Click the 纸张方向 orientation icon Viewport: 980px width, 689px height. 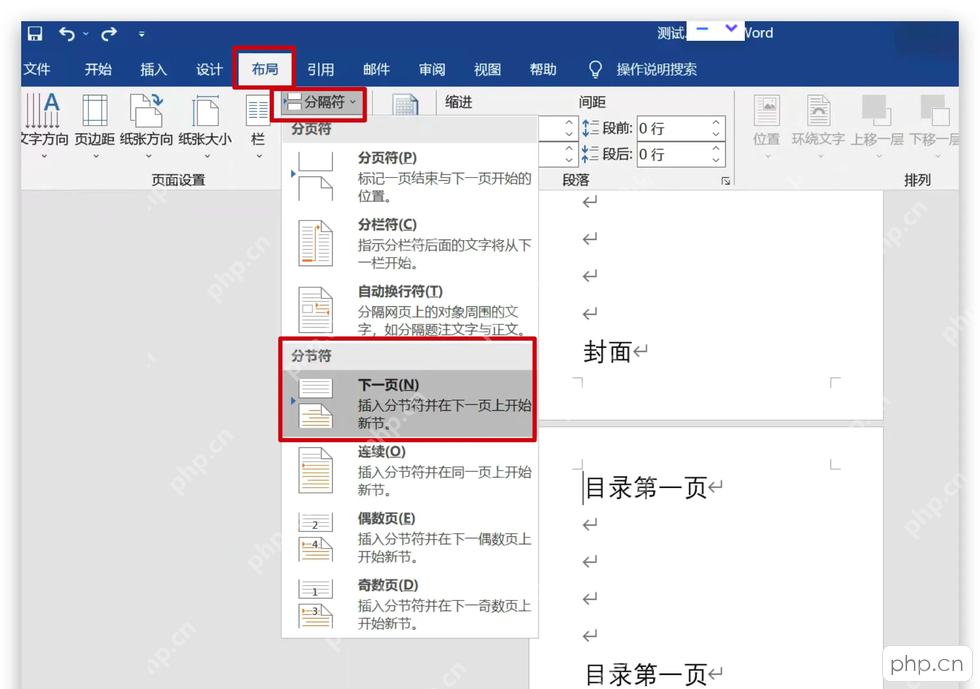(x=146, y=111)
